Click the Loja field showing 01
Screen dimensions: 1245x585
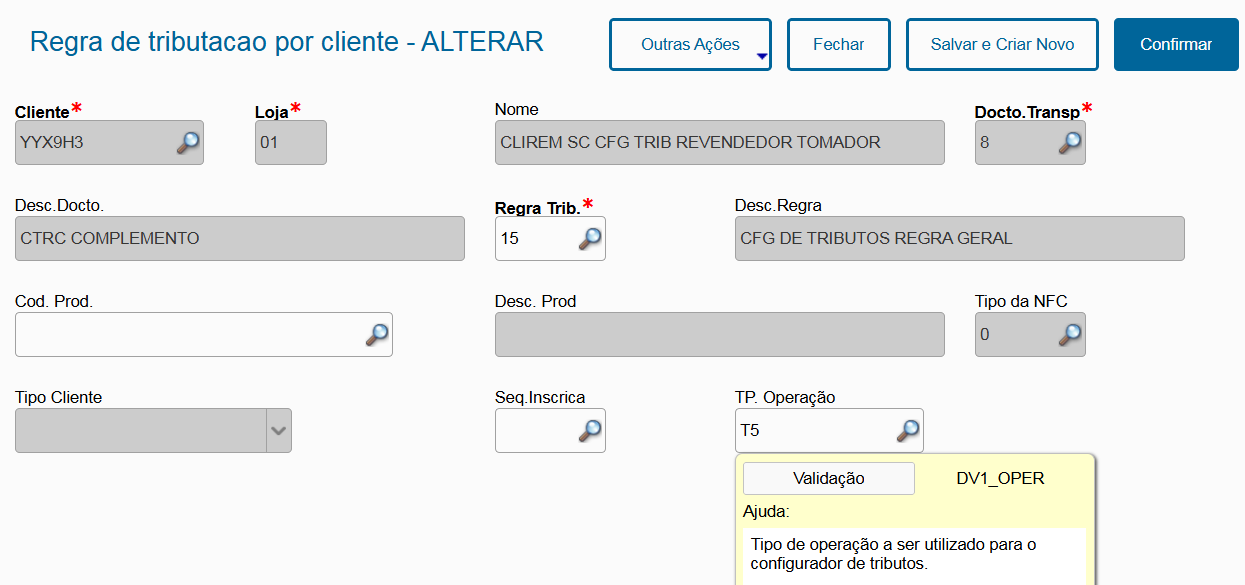(x=291, y=143)
